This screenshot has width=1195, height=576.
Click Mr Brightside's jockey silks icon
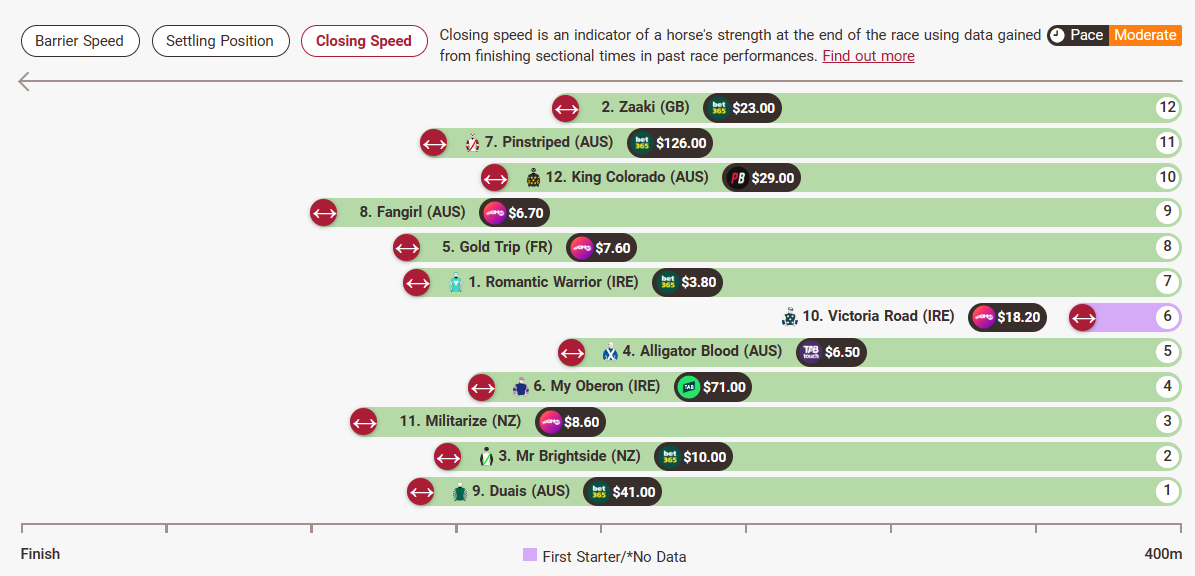coord(487,457)
